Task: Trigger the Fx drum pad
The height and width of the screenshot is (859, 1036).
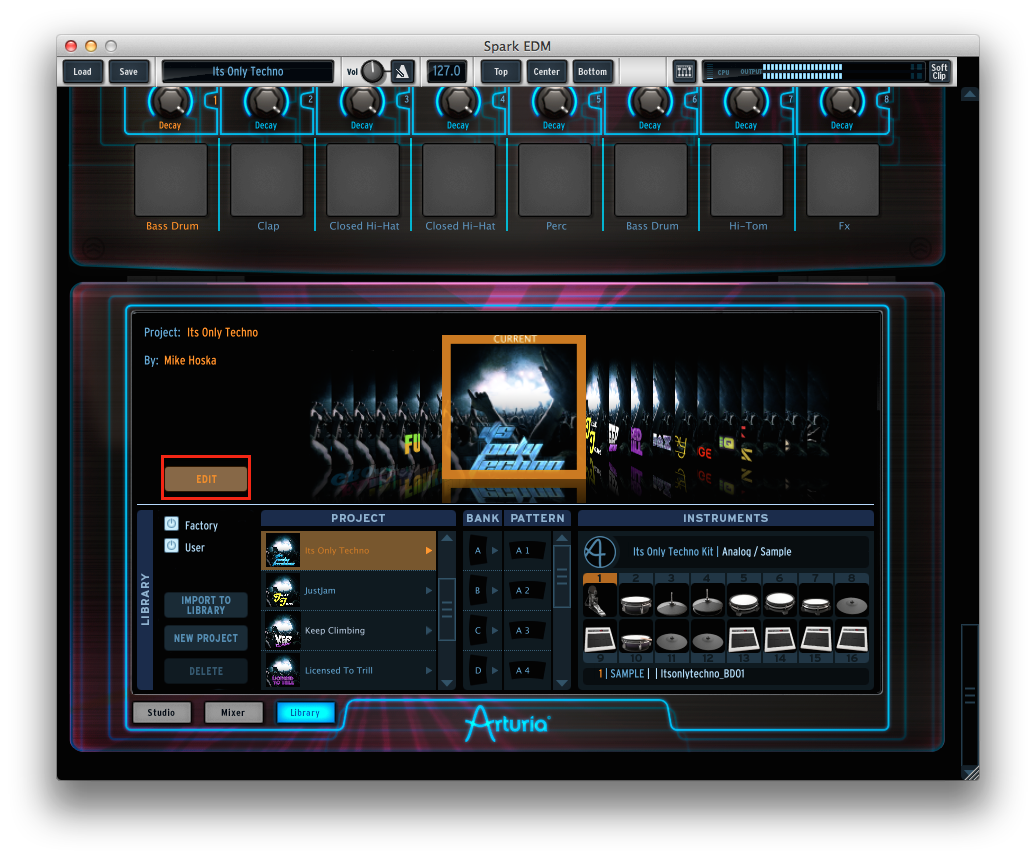Action: [843, 180]
